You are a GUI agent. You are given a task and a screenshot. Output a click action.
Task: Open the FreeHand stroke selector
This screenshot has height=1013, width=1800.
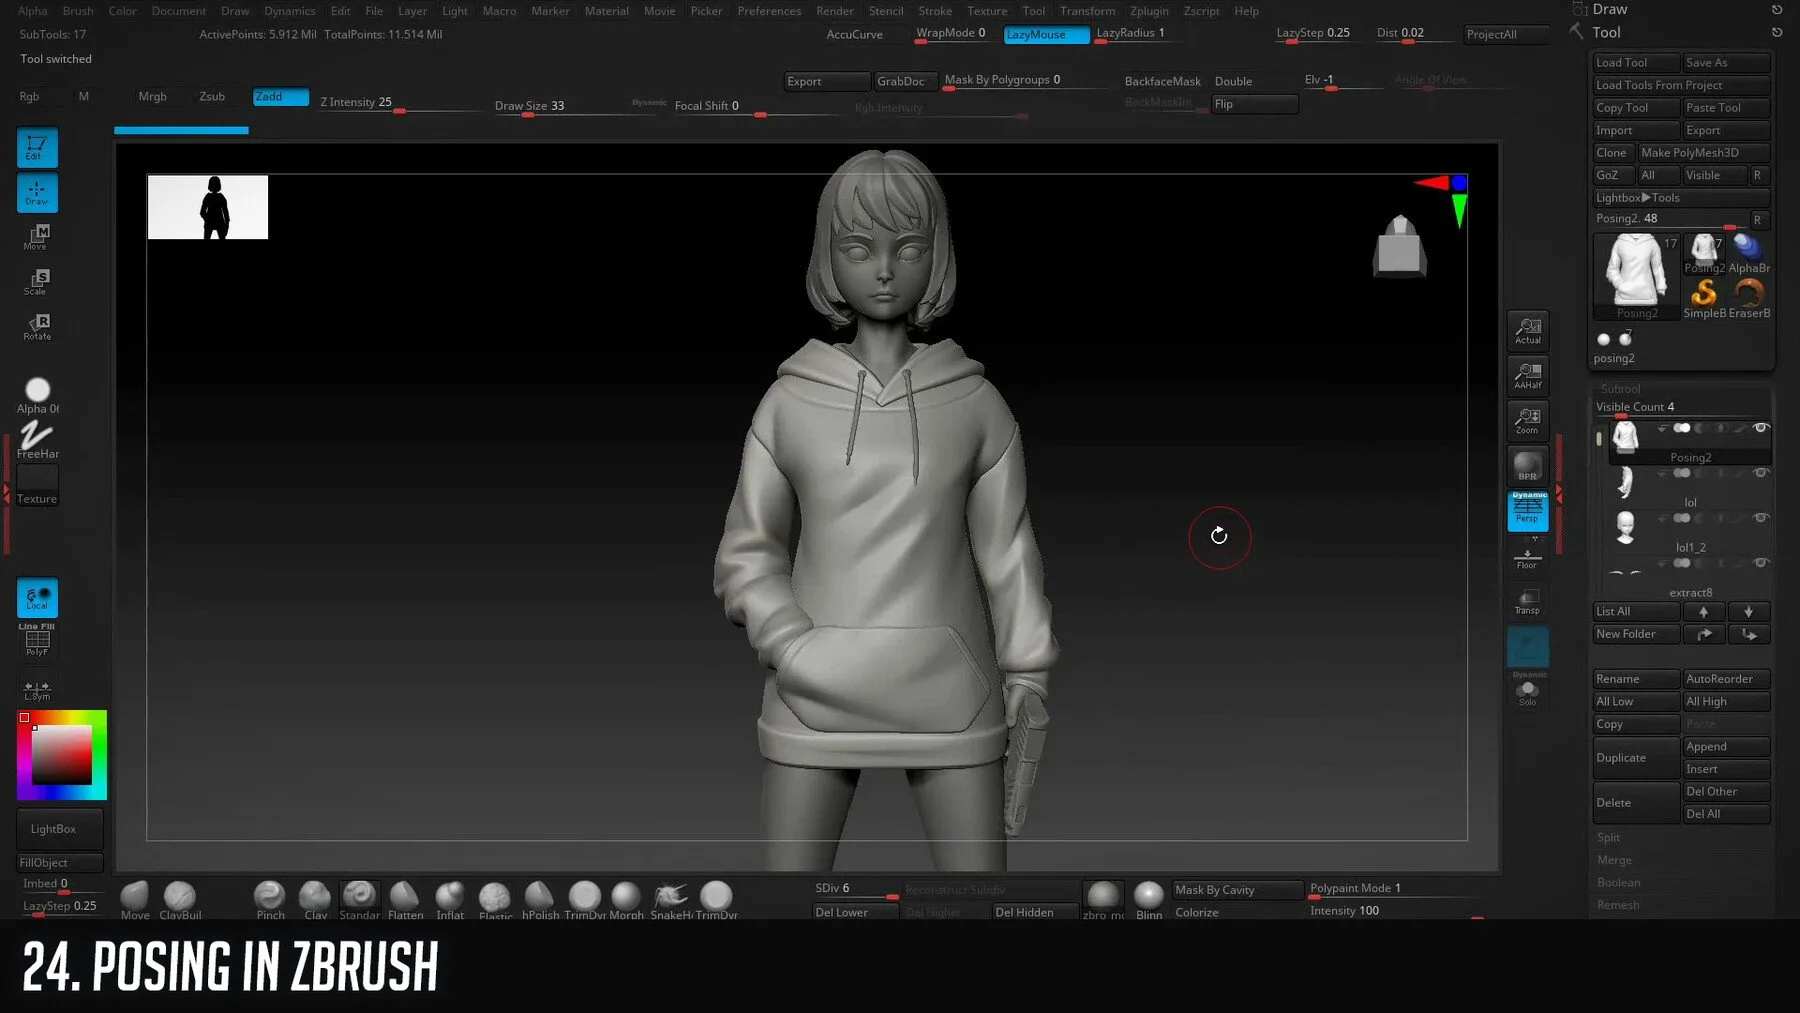(x=37, y=440)
